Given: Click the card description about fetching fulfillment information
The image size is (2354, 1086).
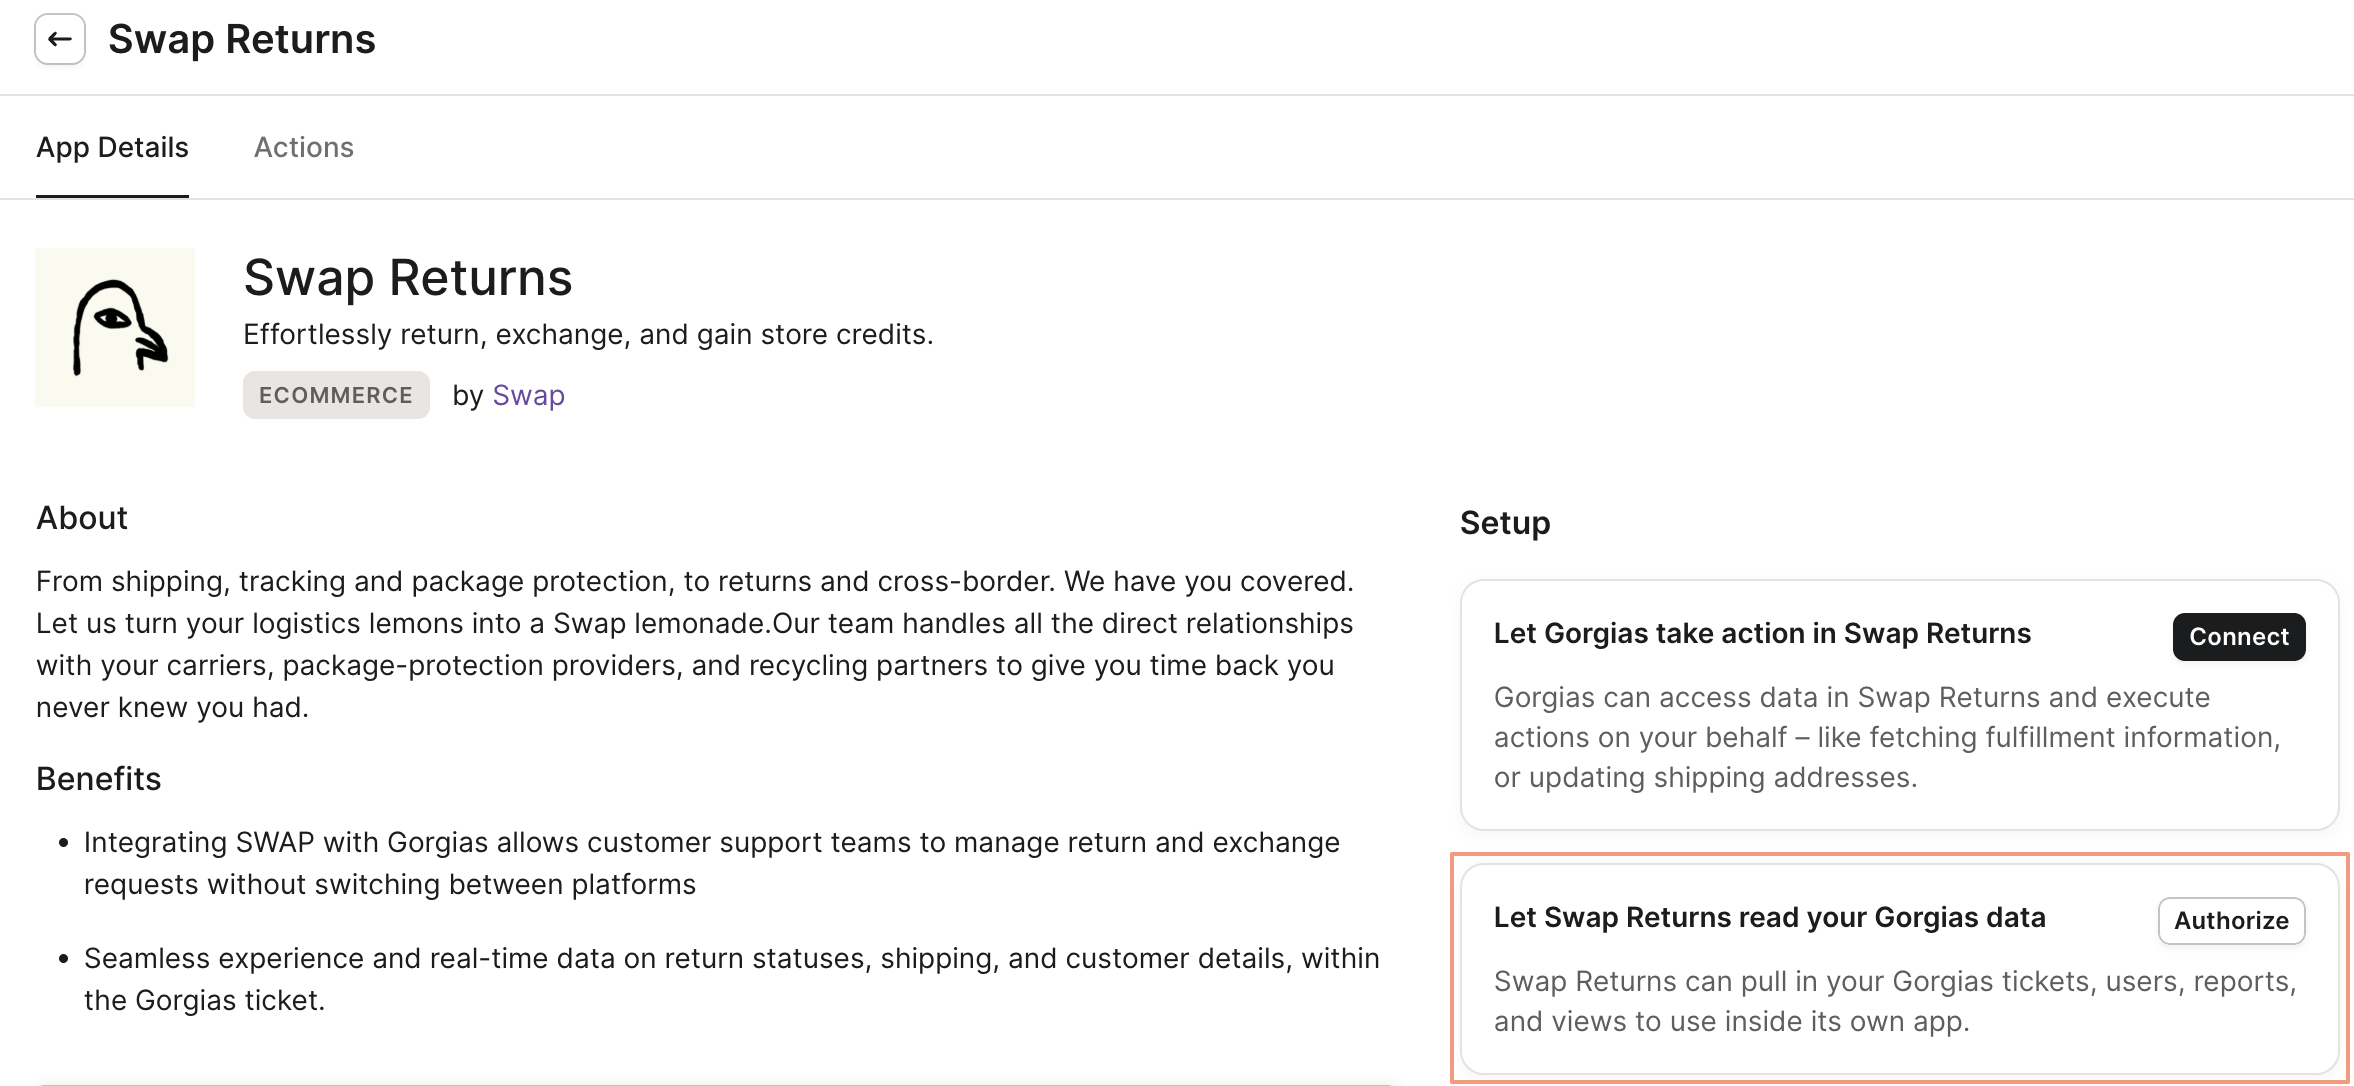Looking at the screenshot, I should pyautogui.click(x=1887, y=737).
